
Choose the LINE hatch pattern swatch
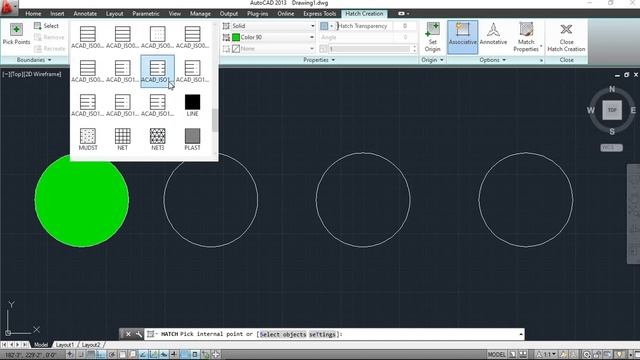(x=192, y=105)
